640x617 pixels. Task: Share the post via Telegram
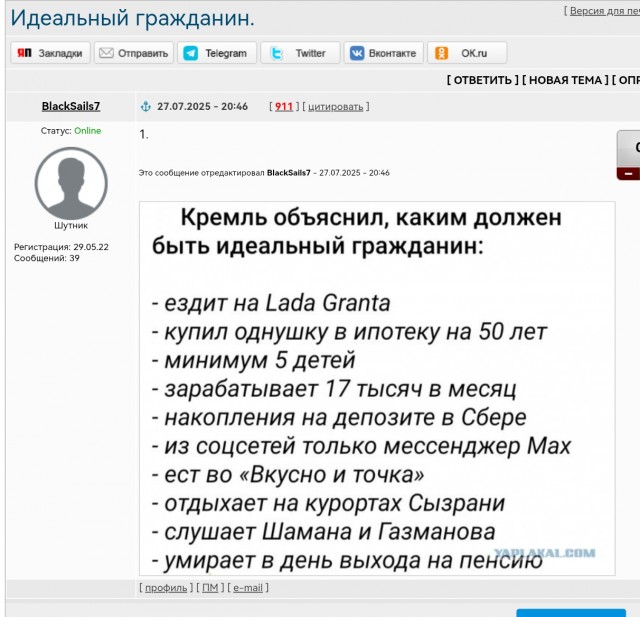[217, 53]
